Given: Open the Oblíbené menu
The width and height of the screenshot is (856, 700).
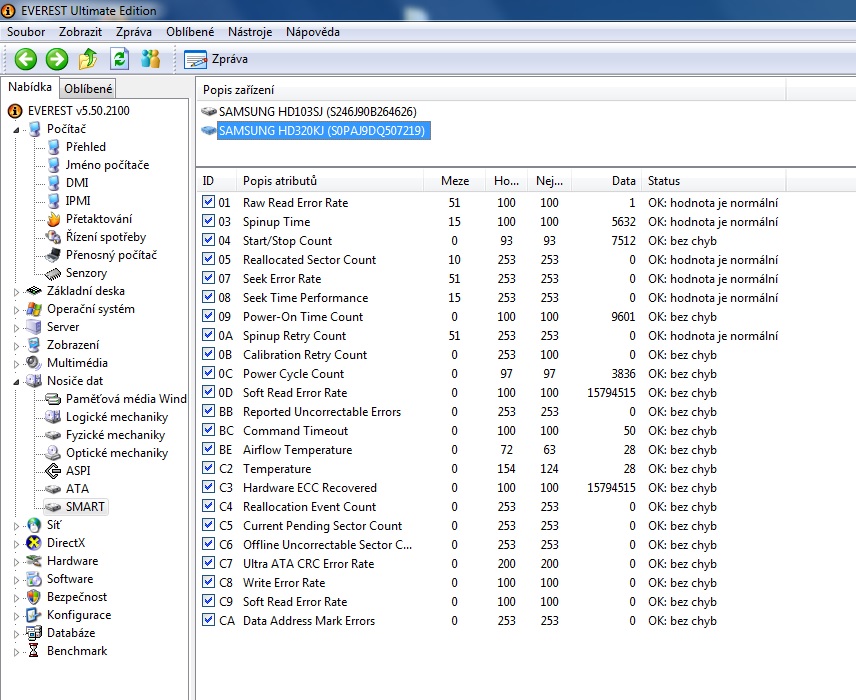Looking at the screenshot, I should pos(190,32).
